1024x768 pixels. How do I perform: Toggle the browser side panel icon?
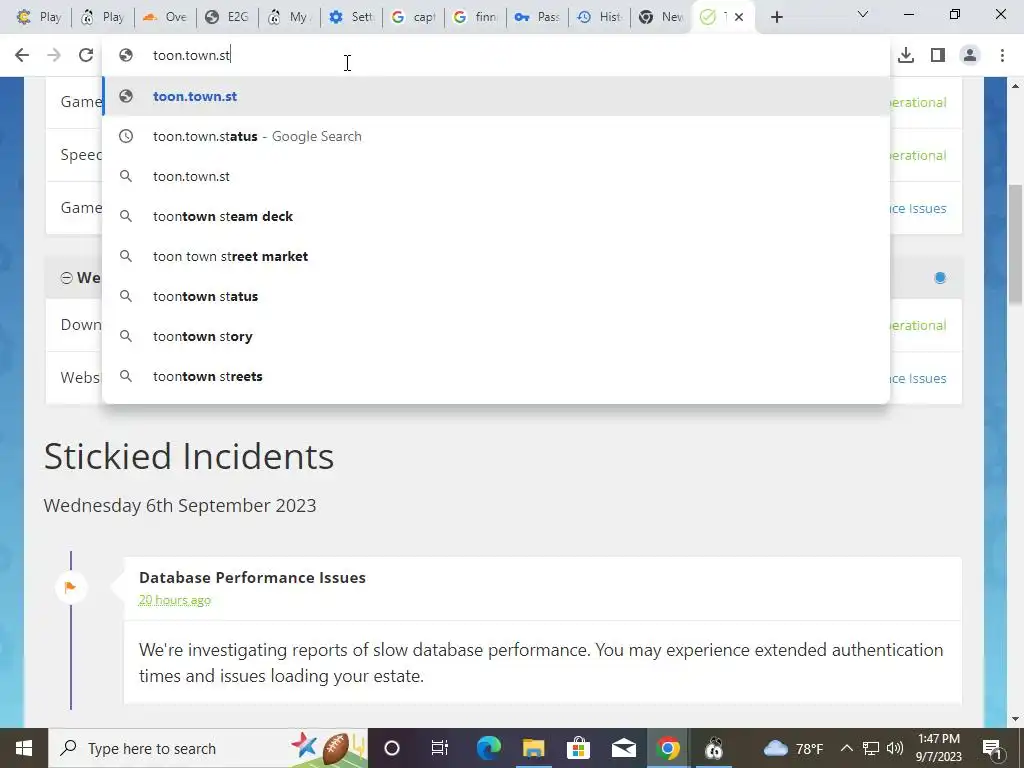point(938,56)
